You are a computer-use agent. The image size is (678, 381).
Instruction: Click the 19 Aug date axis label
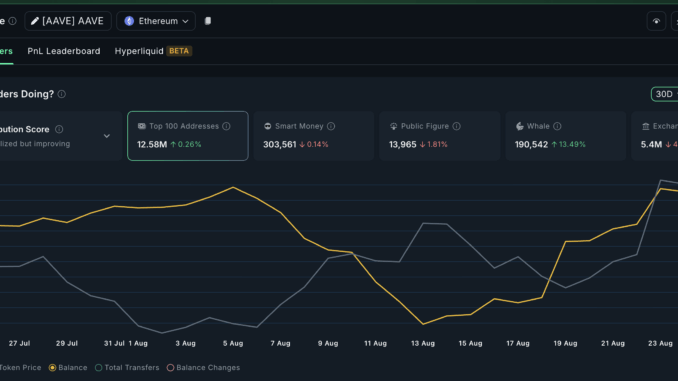coord(565,343)
